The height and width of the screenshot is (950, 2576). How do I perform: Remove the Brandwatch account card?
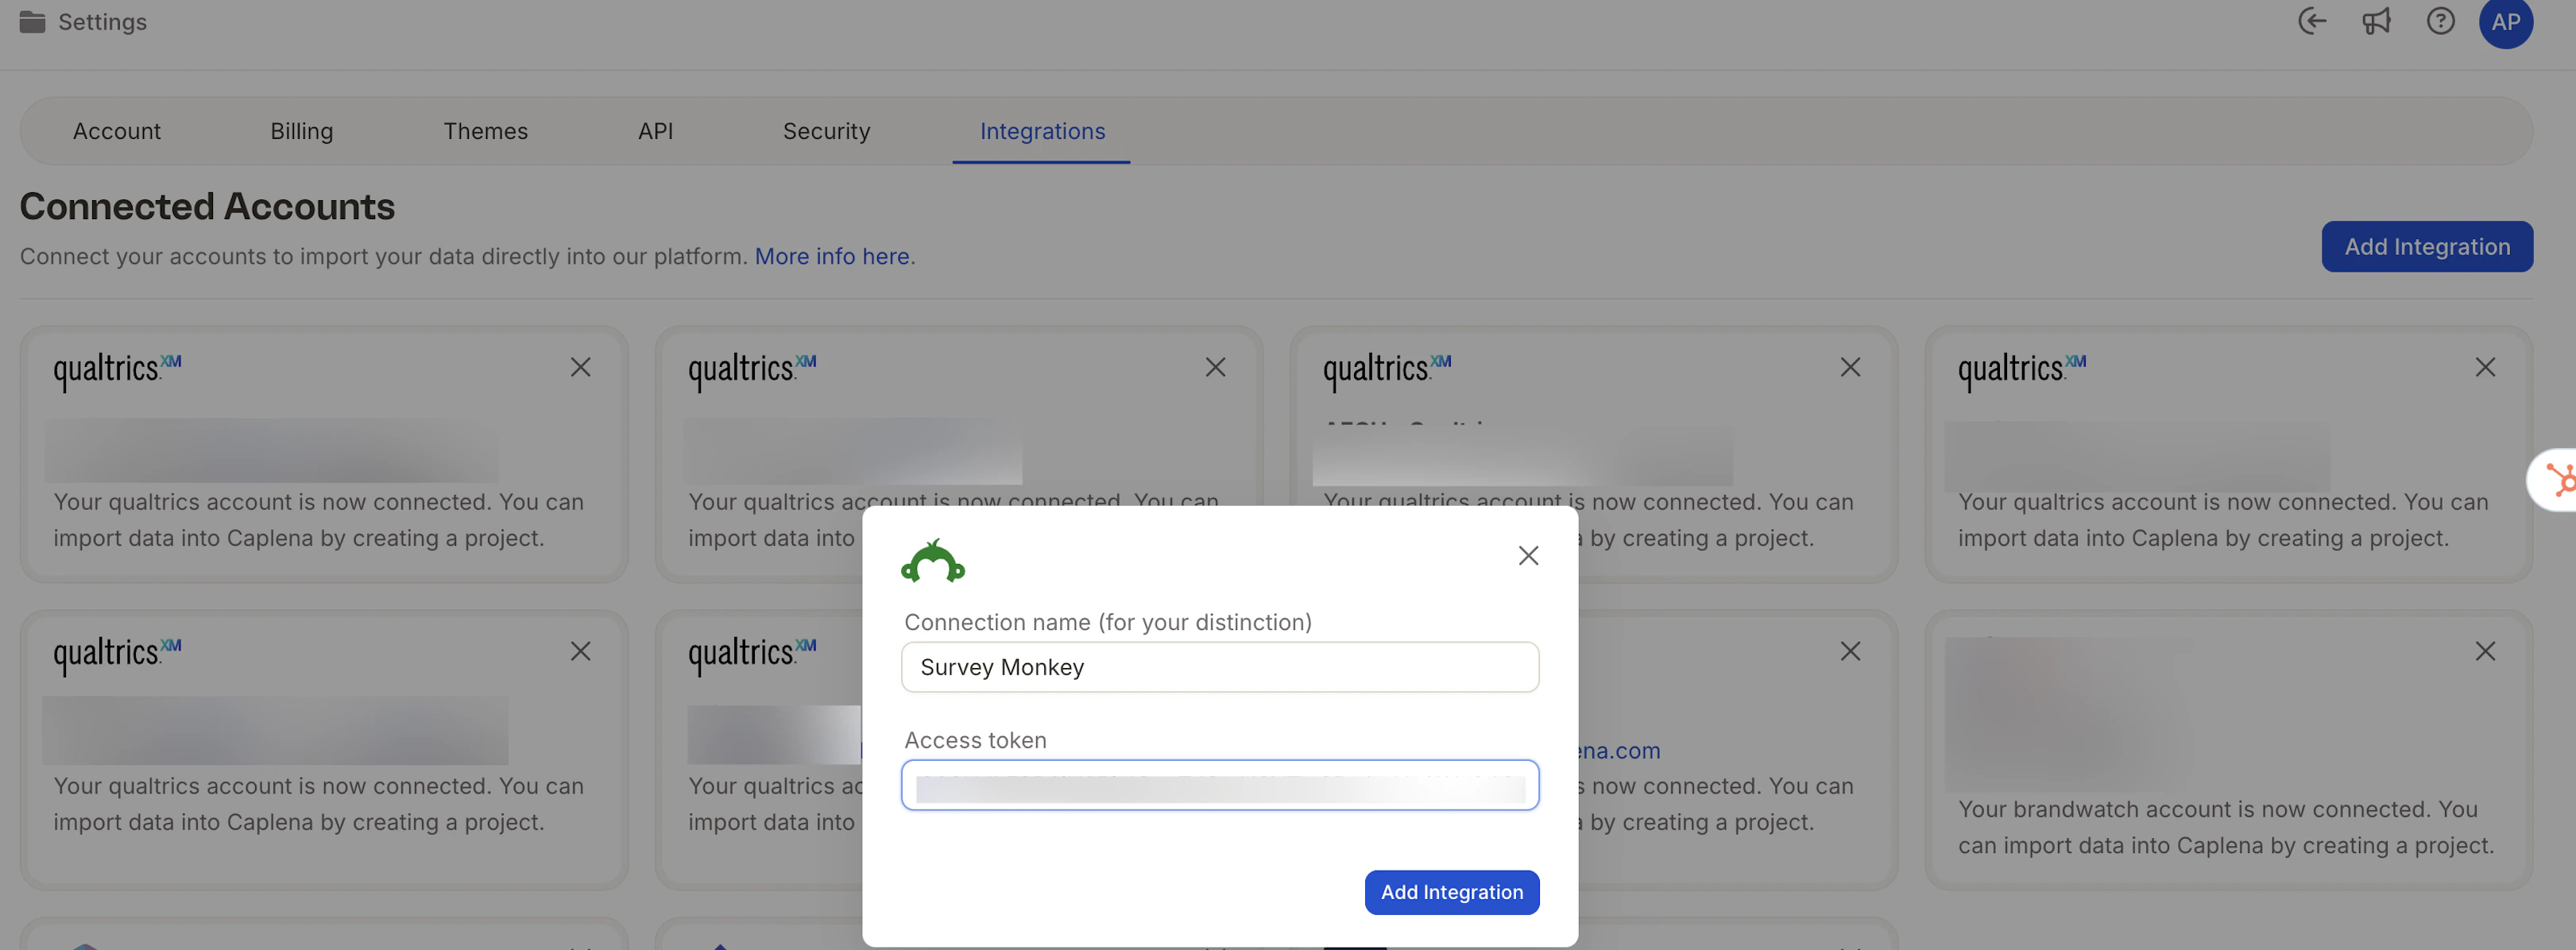[x=2485, y=651]
